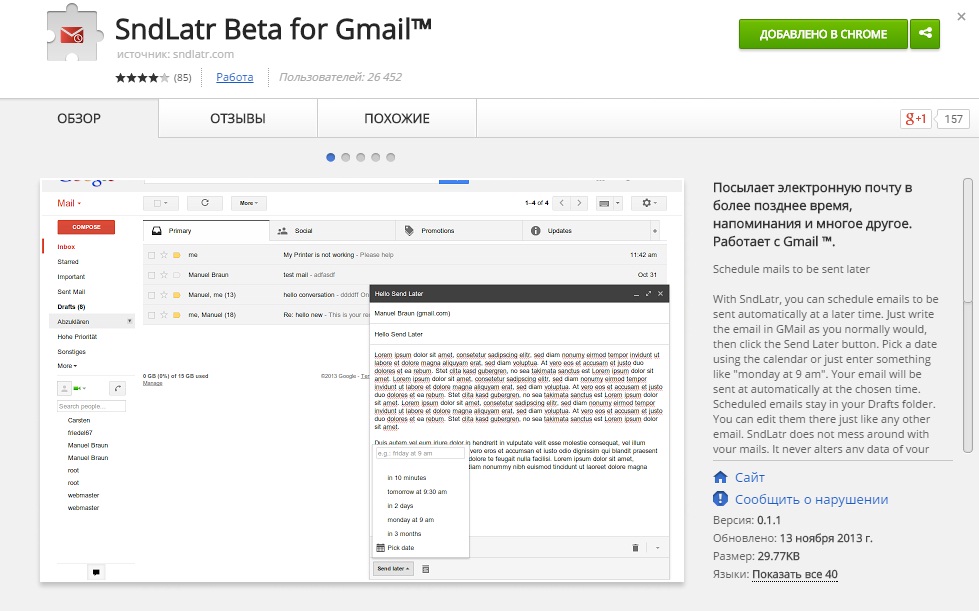The width and height of the screenshot is (979, 611).
Task: Check the select-all checkbox in Gmail toolbar
Action: pos(158,201)
